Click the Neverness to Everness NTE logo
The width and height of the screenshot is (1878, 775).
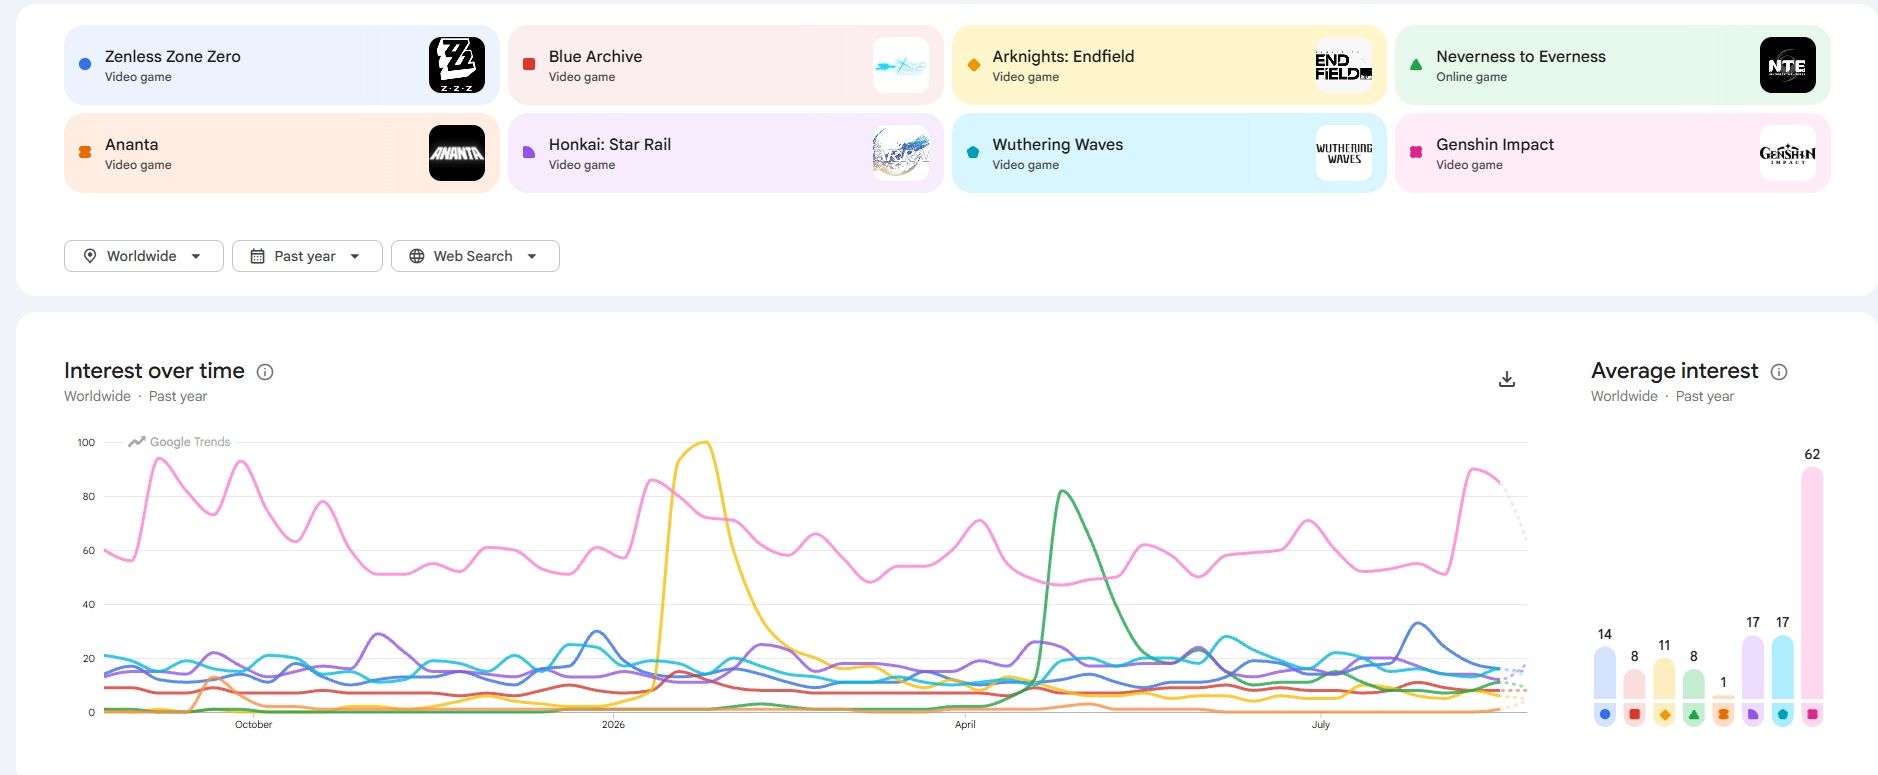[x=1788, y=65]
